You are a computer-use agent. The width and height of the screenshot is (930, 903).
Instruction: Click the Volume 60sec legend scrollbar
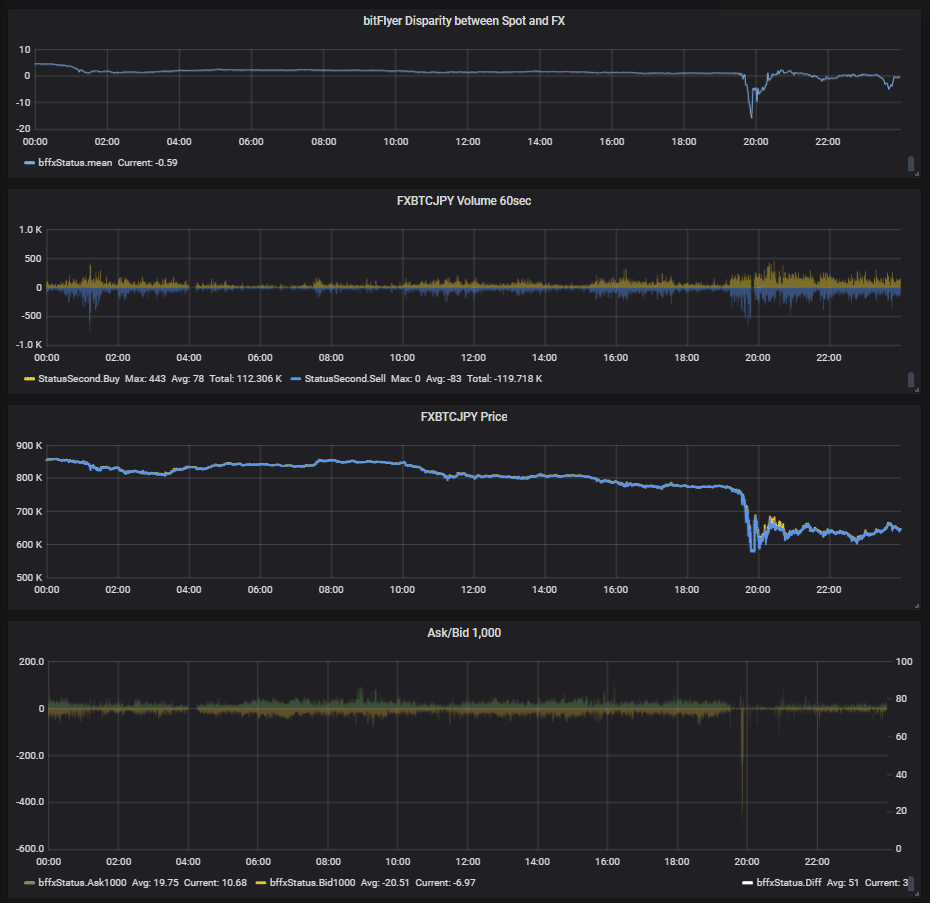tap(911, 380)
